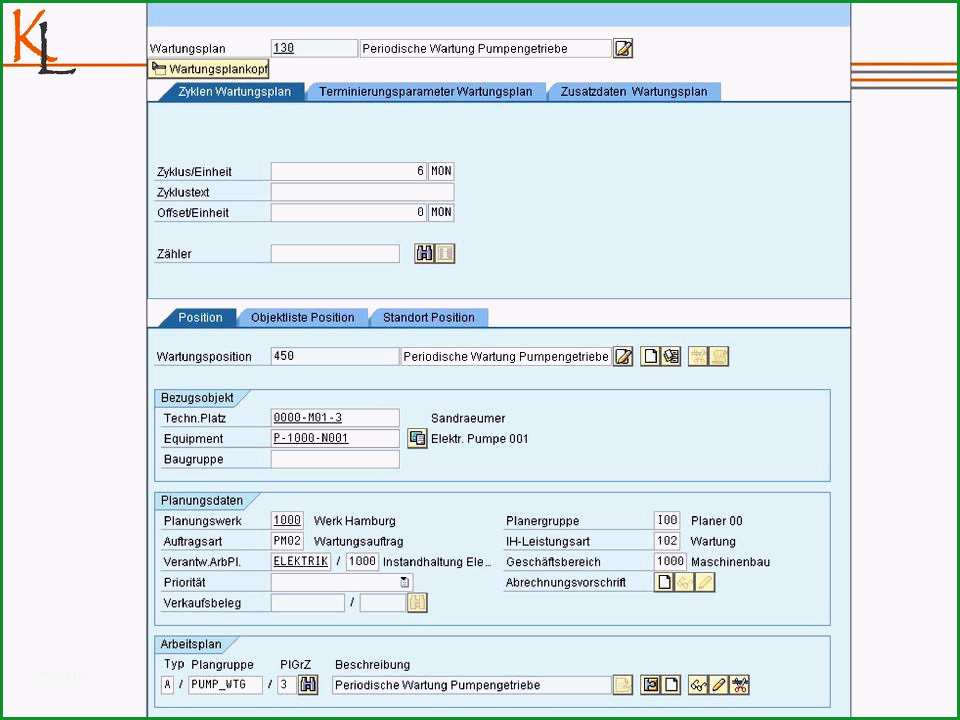Click glasses display icon in Arbeitsplan
Image resolution: width=960 pixels, height=720 pixels.
(698, 685)
